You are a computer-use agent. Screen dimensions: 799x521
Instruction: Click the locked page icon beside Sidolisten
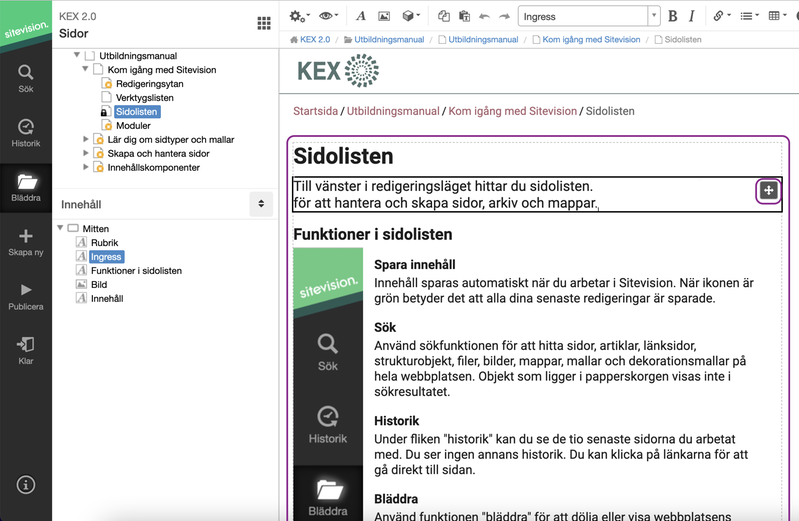(x=105, y=112)
